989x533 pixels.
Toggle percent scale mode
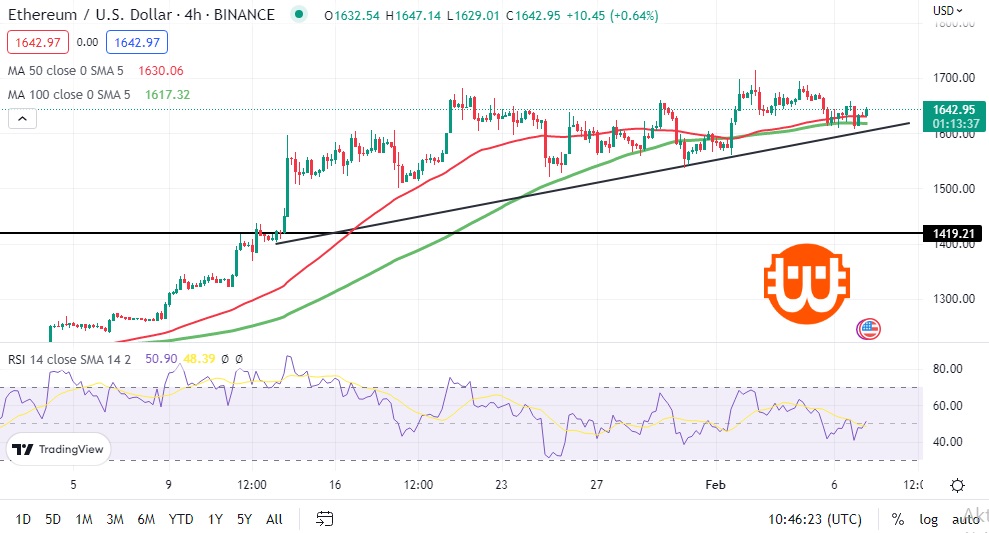coord(898,519)
